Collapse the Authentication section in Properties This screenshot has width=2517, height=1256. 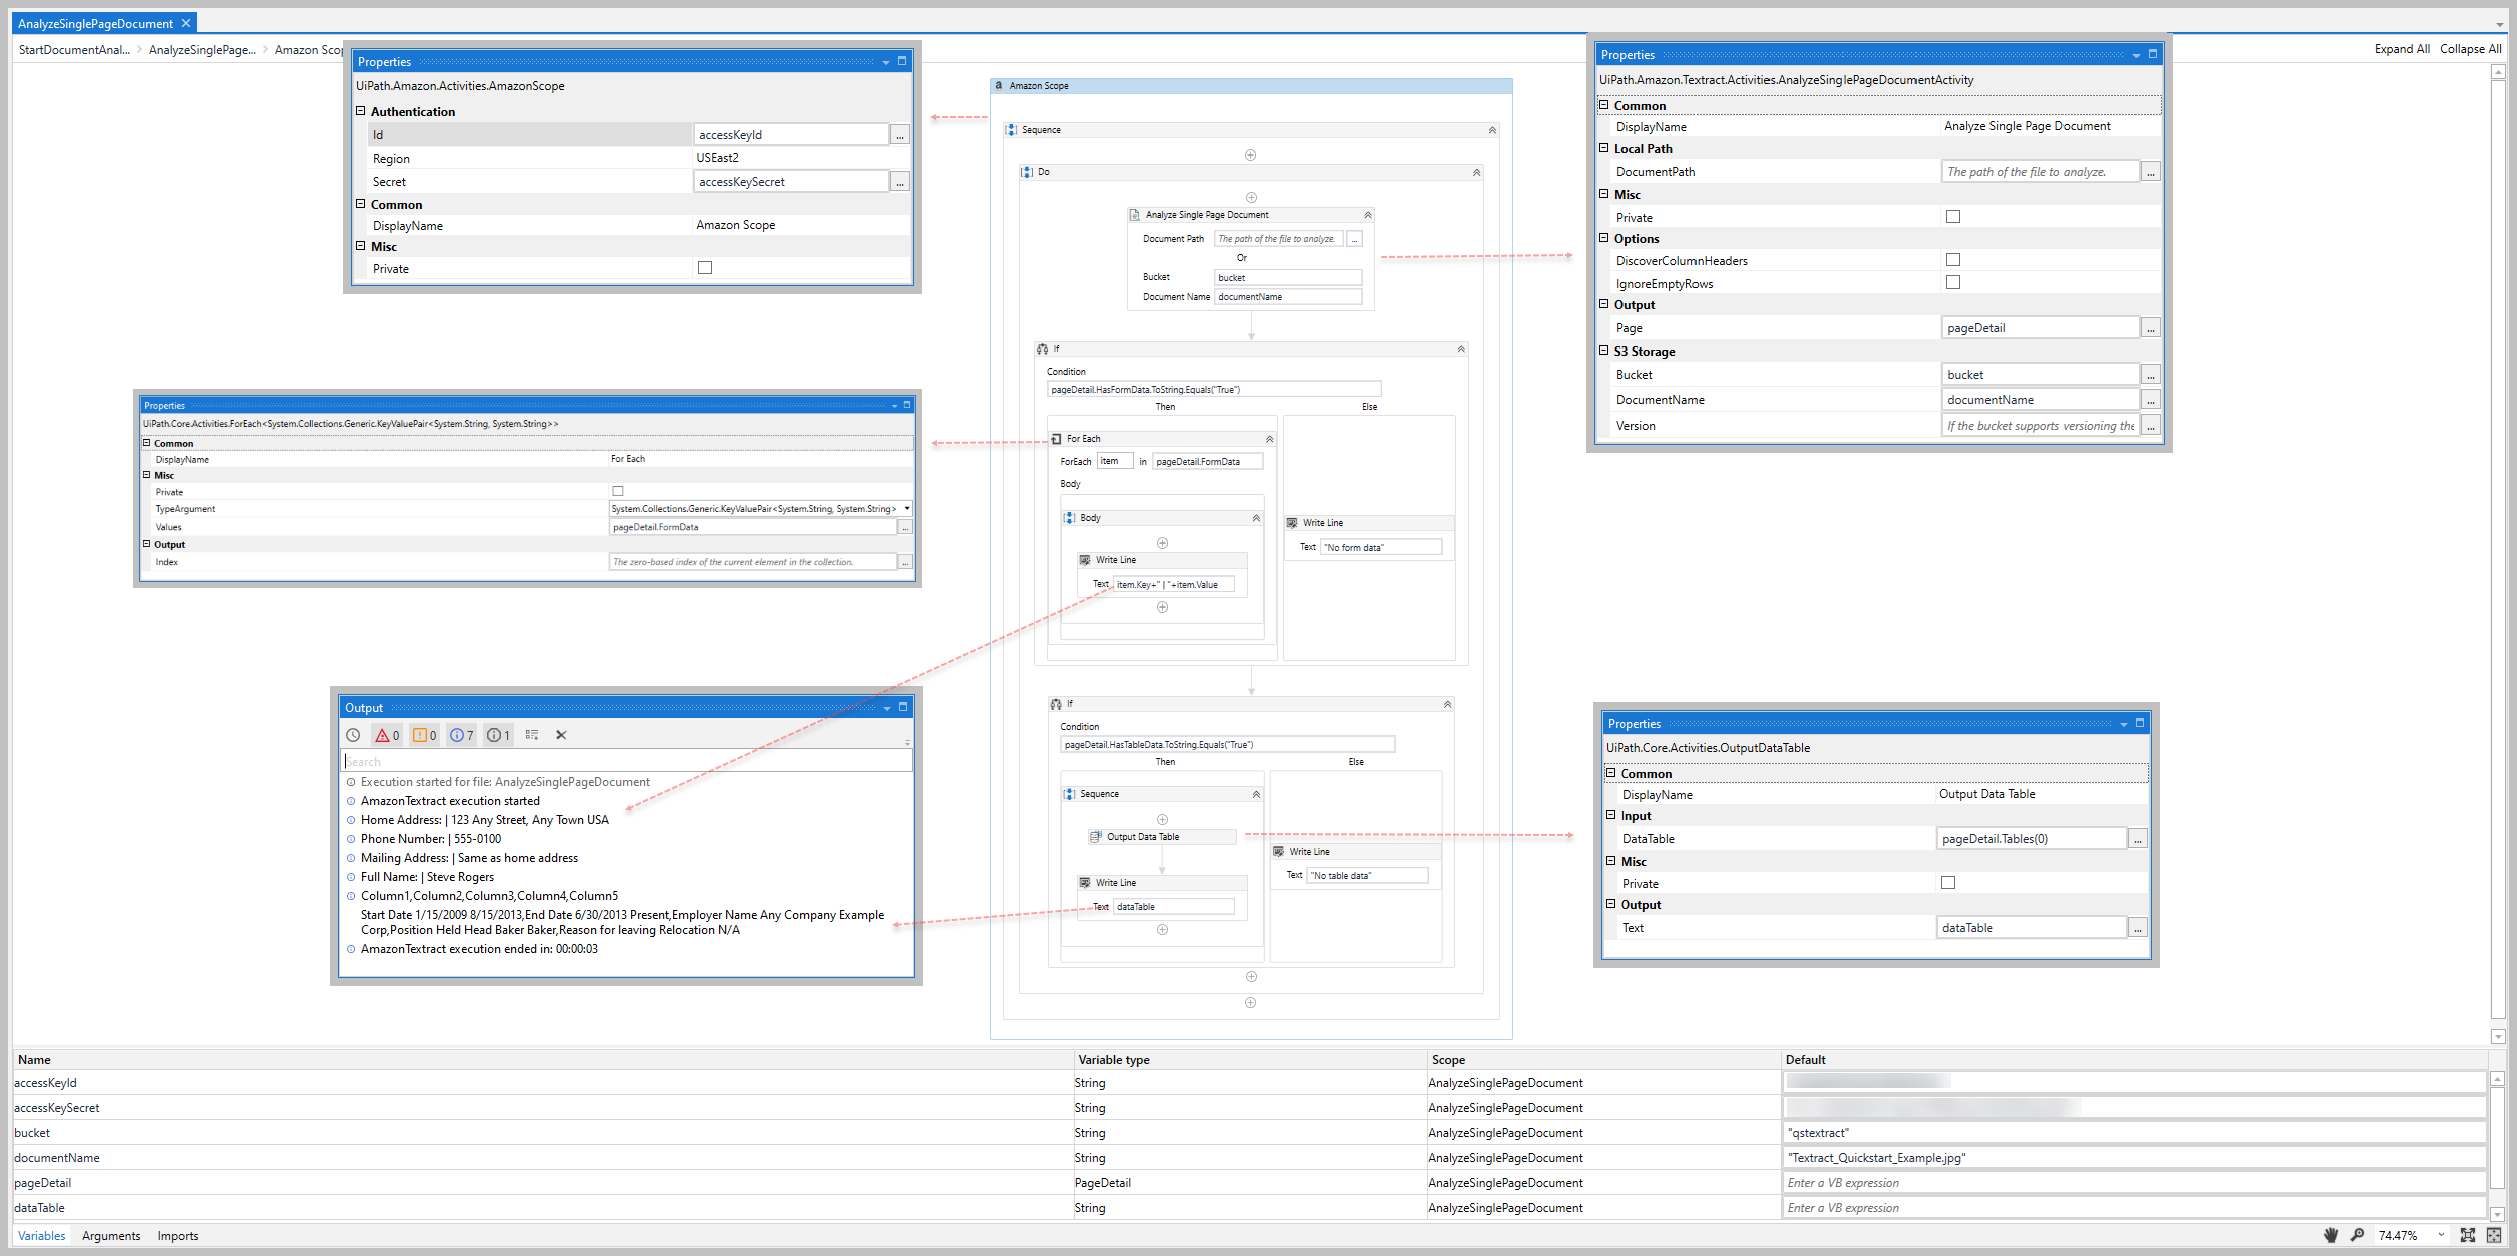(x=360, y=111)
